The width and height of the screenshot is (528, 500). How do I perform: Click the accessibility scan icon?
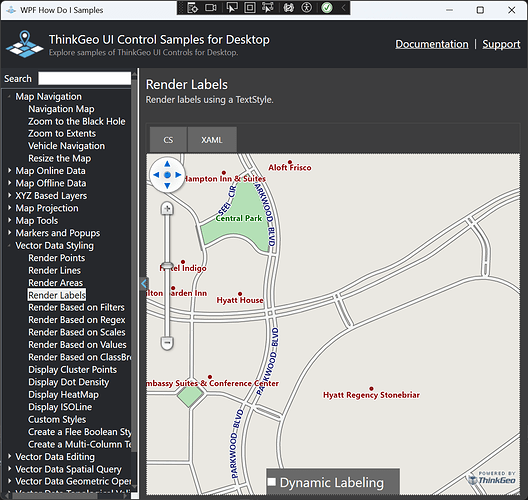[306, 8]
